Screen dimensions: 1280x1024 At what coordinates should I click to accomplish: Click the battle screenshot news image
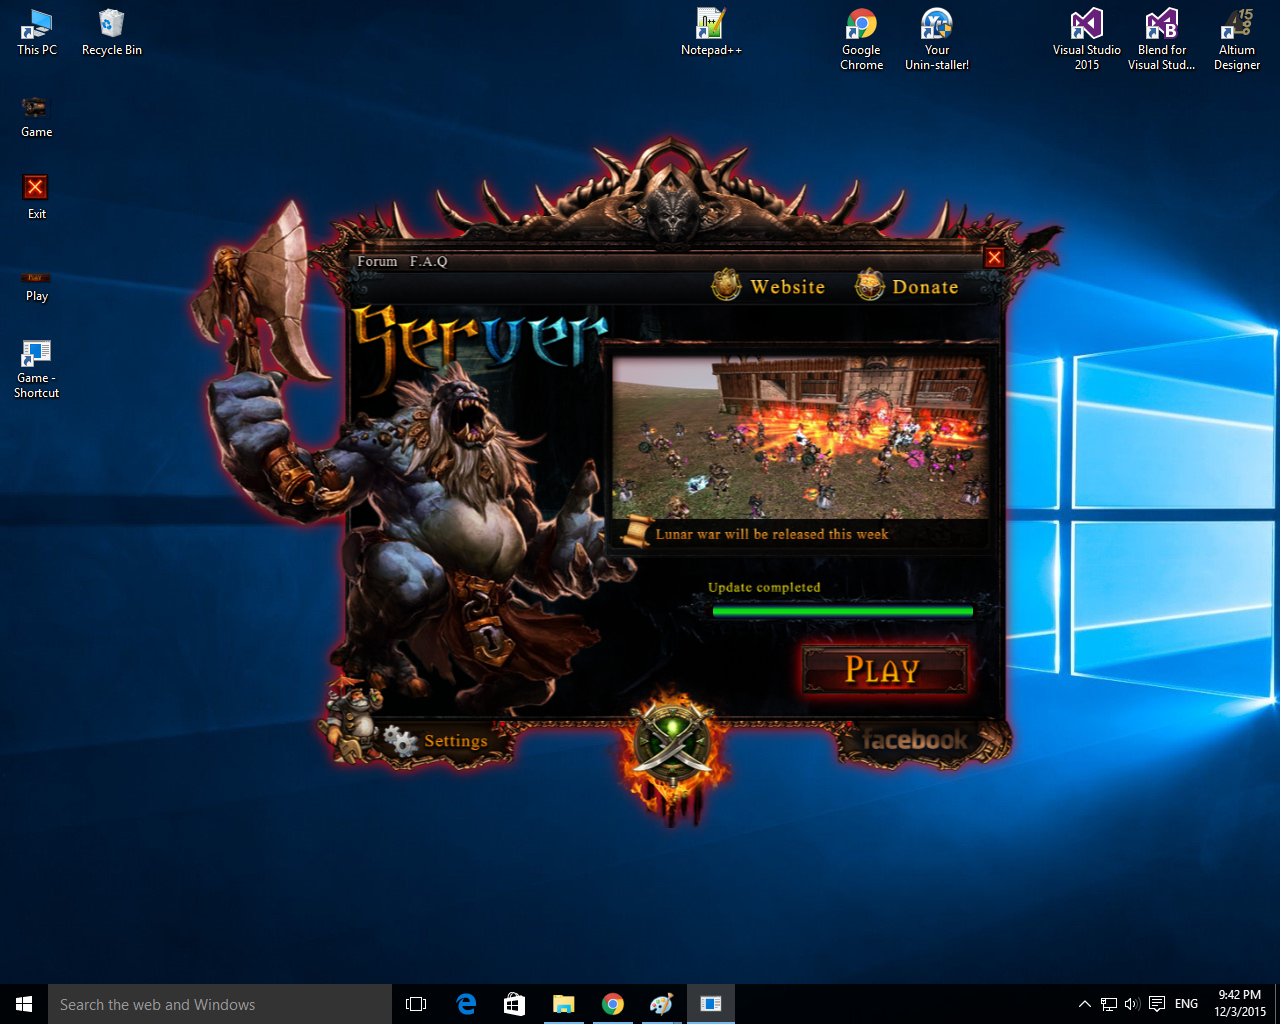point(800,438)
